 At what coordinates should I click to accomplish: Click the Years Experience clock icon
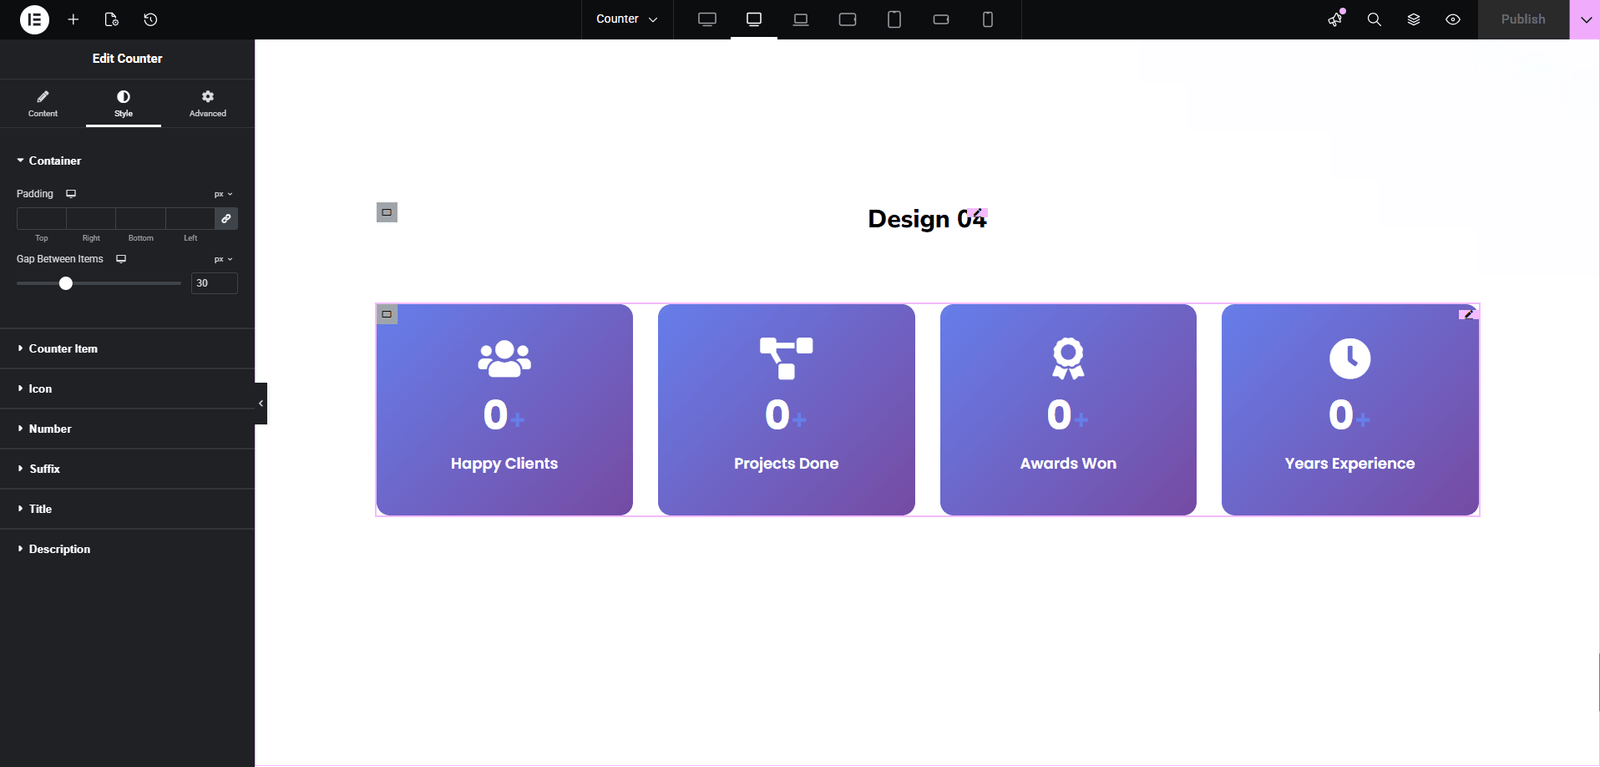point(1350,358)
